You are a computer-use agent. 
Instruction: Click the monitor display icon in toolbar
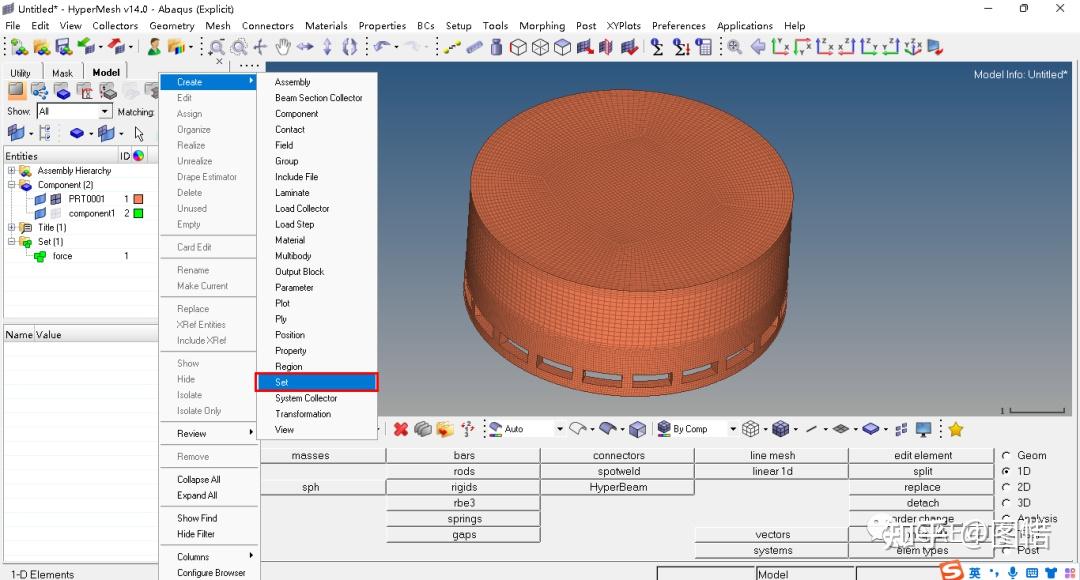point(923,429)
